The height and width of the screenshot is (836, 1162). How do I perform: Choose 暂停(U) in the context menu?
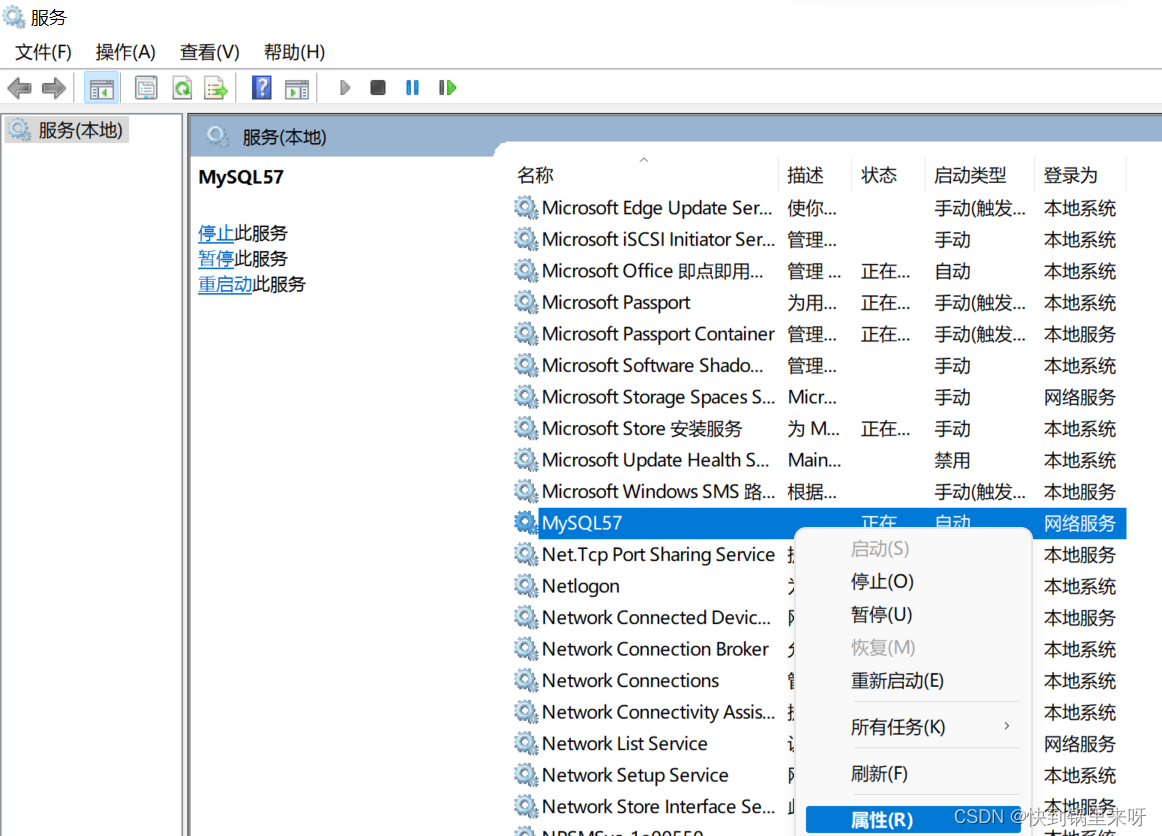pyautogui.click(x=881, y=614)
